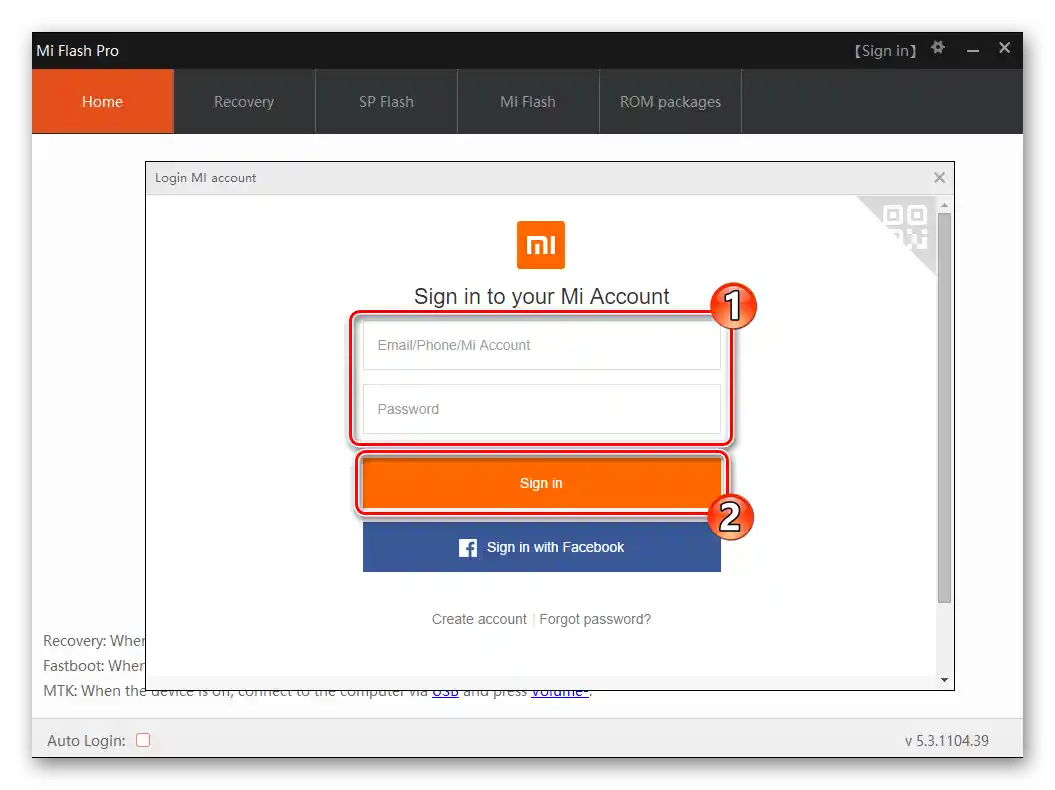The image size is (1055, 790).
Task: Sign in with Facebook
Action: pyautogui.click(x=542, y=548)
